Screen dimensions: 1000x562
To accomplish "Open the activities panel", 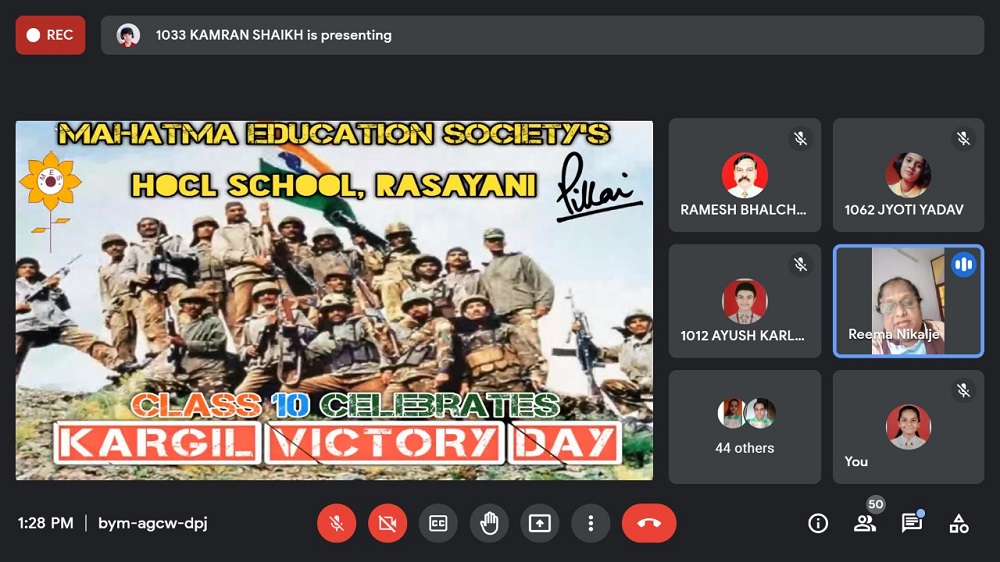I will tap(958, 523).
